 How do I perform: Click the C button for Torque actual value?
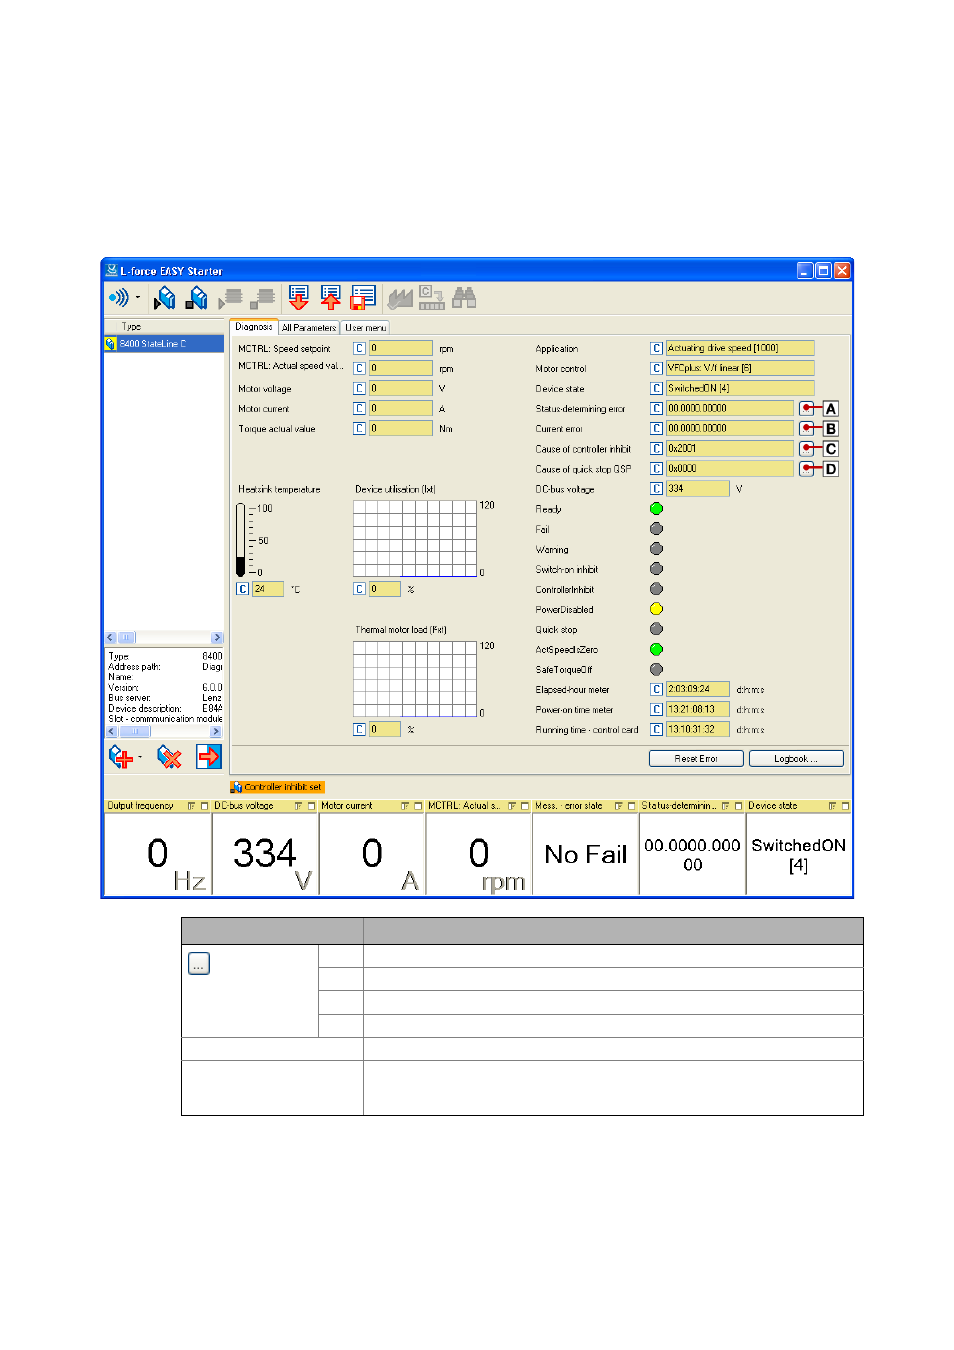pos(359,429)
